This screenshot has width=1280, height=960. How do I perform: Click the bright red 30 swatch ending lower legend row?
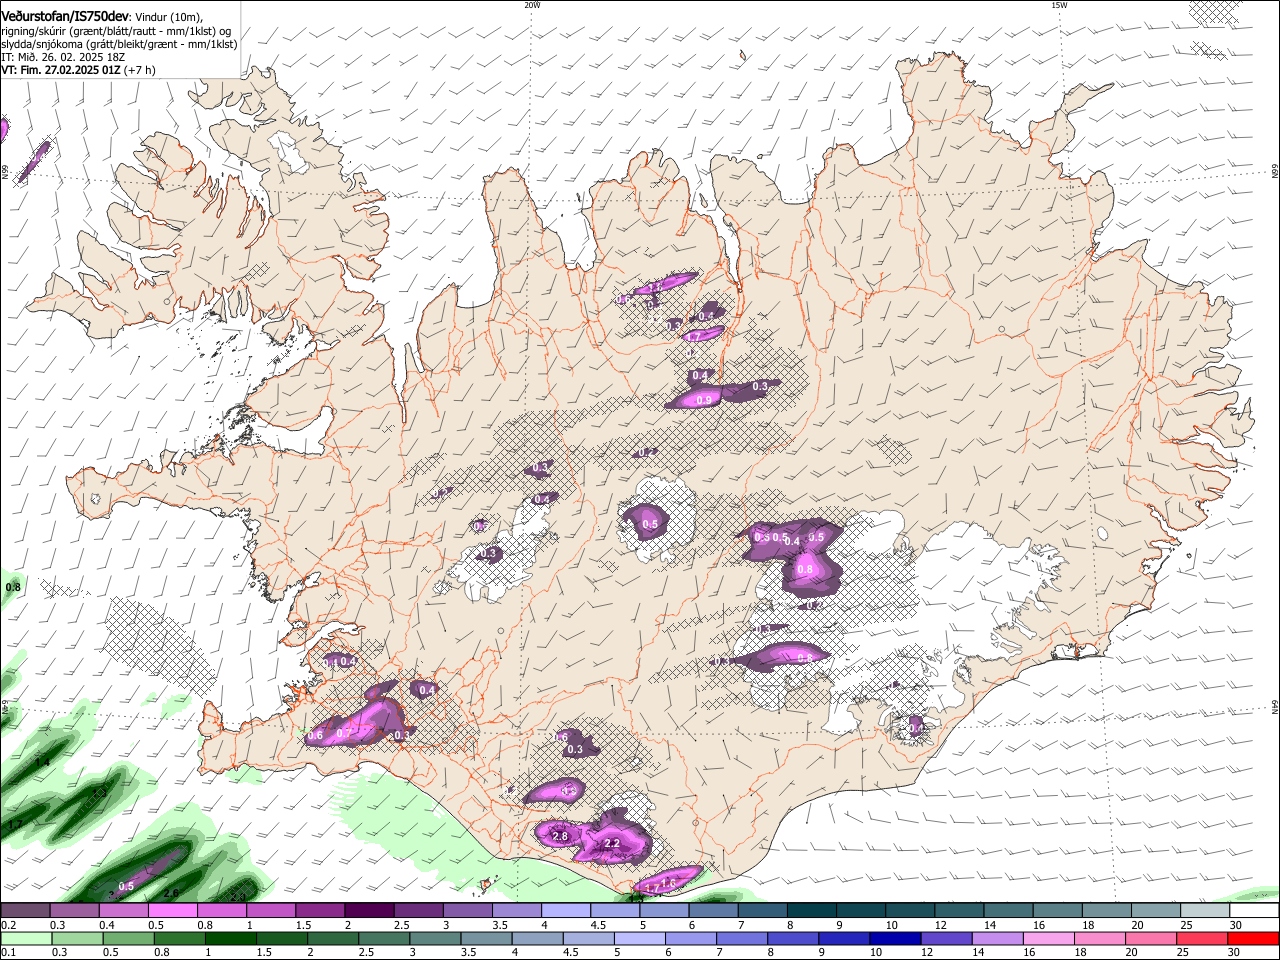(1254, 938)
